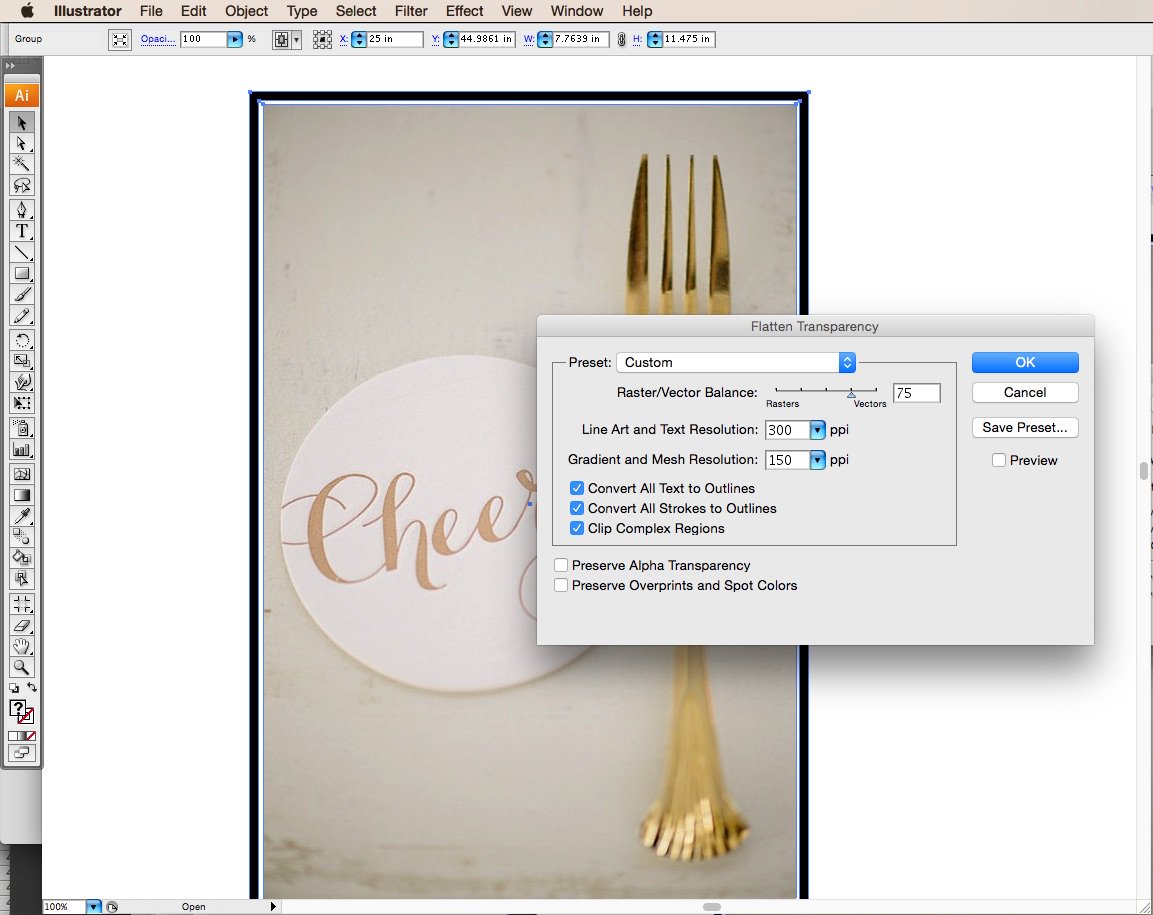Open the Line Art and Text Resolution dropdown
Image resolution: width=1153 pixels, height=915 pixels.
(x=815, y=429)
